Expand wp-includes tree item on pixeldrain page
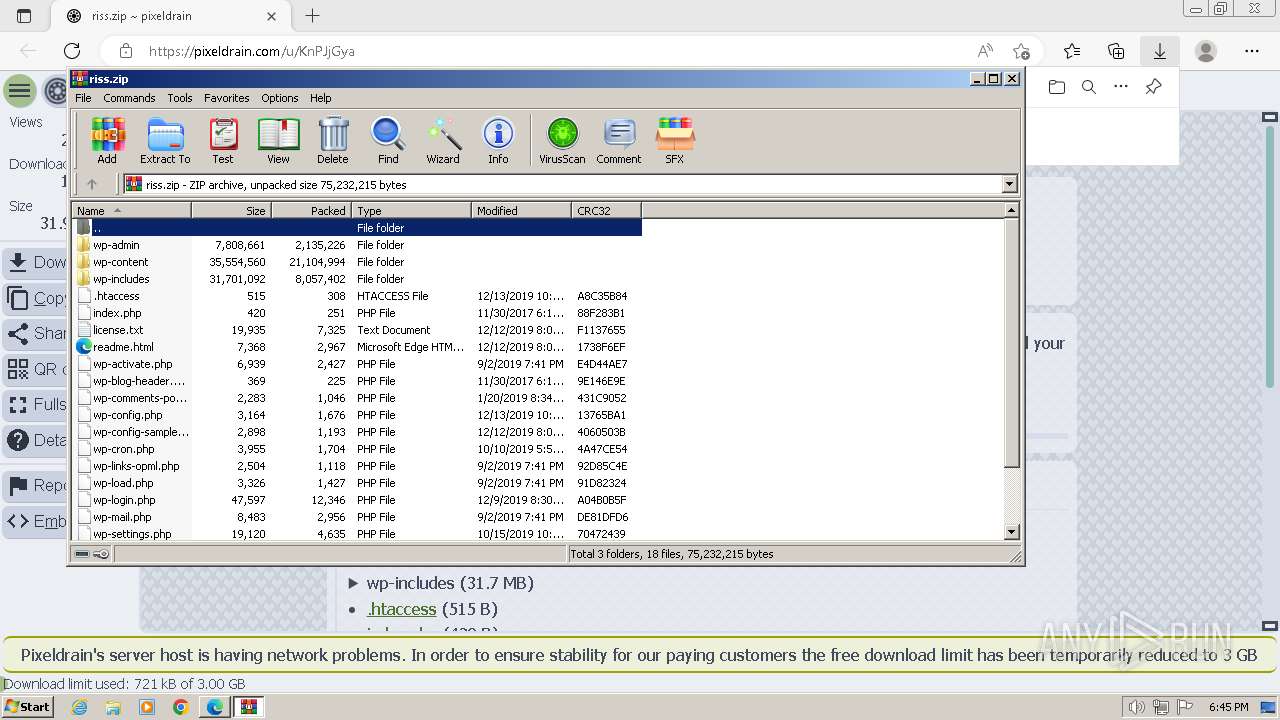1280x720 pixels. pyautogui.click(x=353, y=583)
